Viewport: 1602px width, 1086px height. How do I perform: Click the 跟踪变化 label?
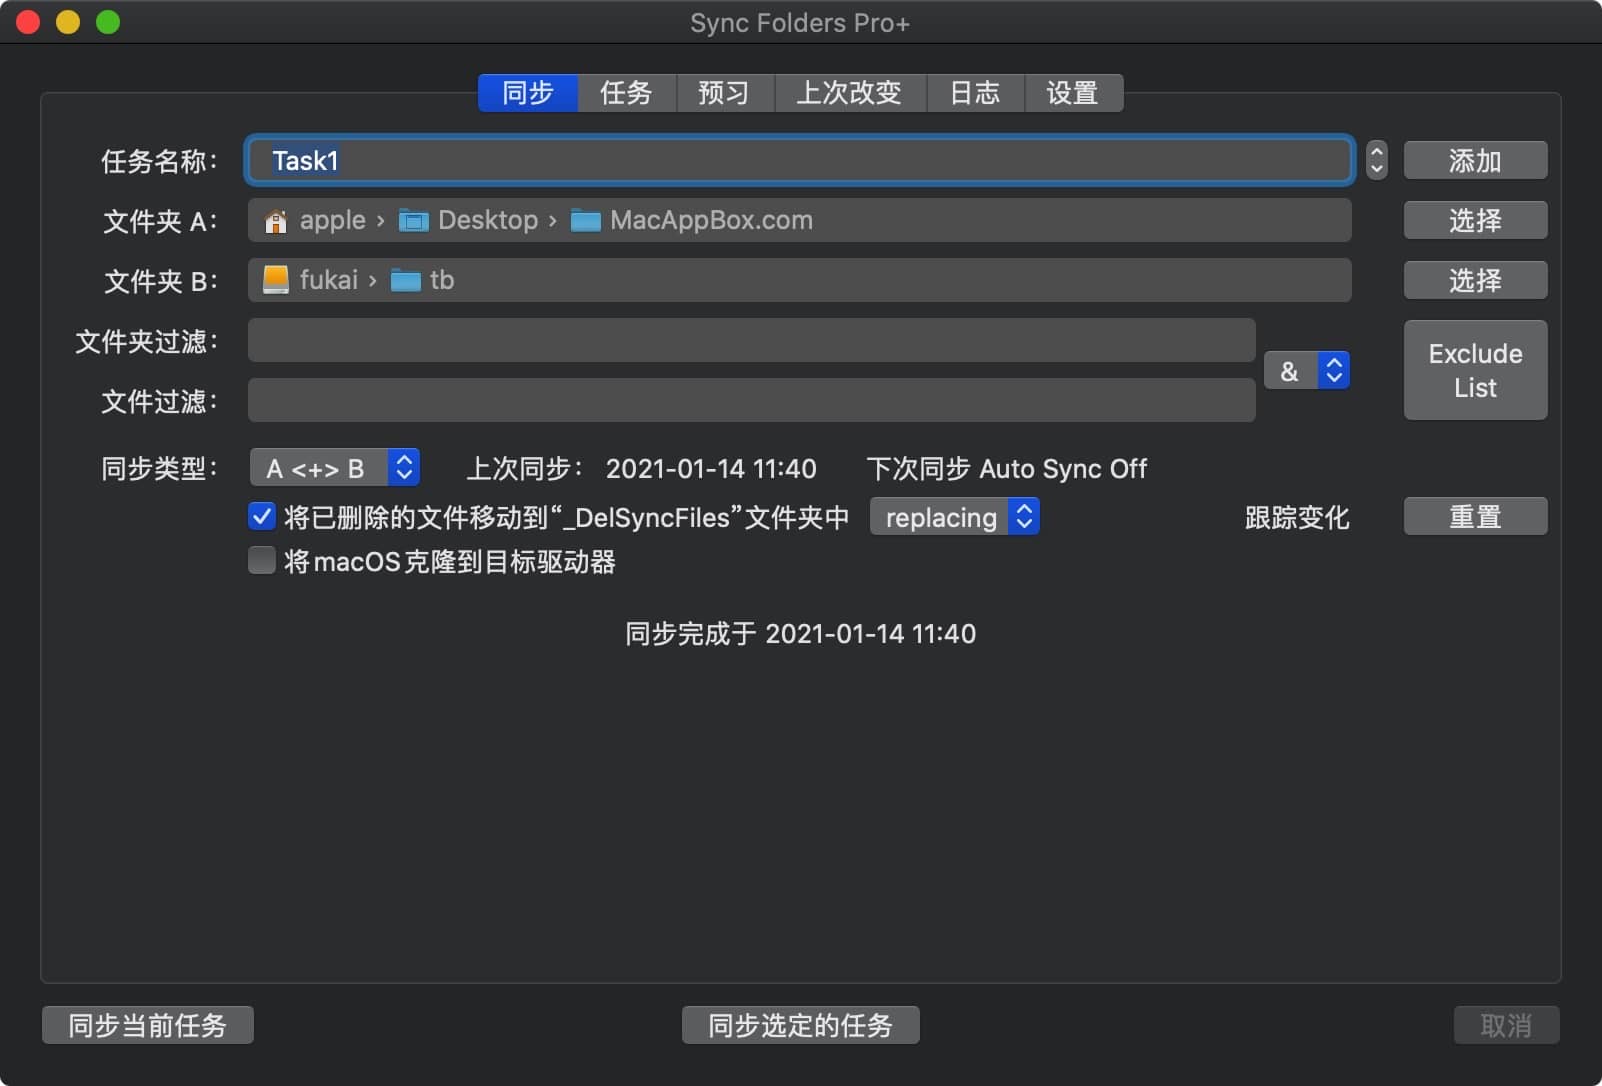tap(1297, 517)
